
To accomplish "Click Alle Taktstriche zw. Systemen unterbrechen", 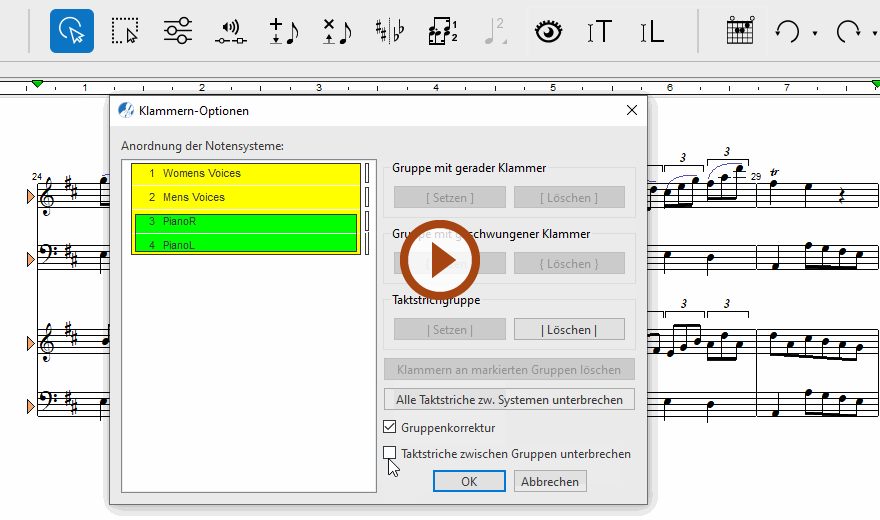I will [509, 399].
